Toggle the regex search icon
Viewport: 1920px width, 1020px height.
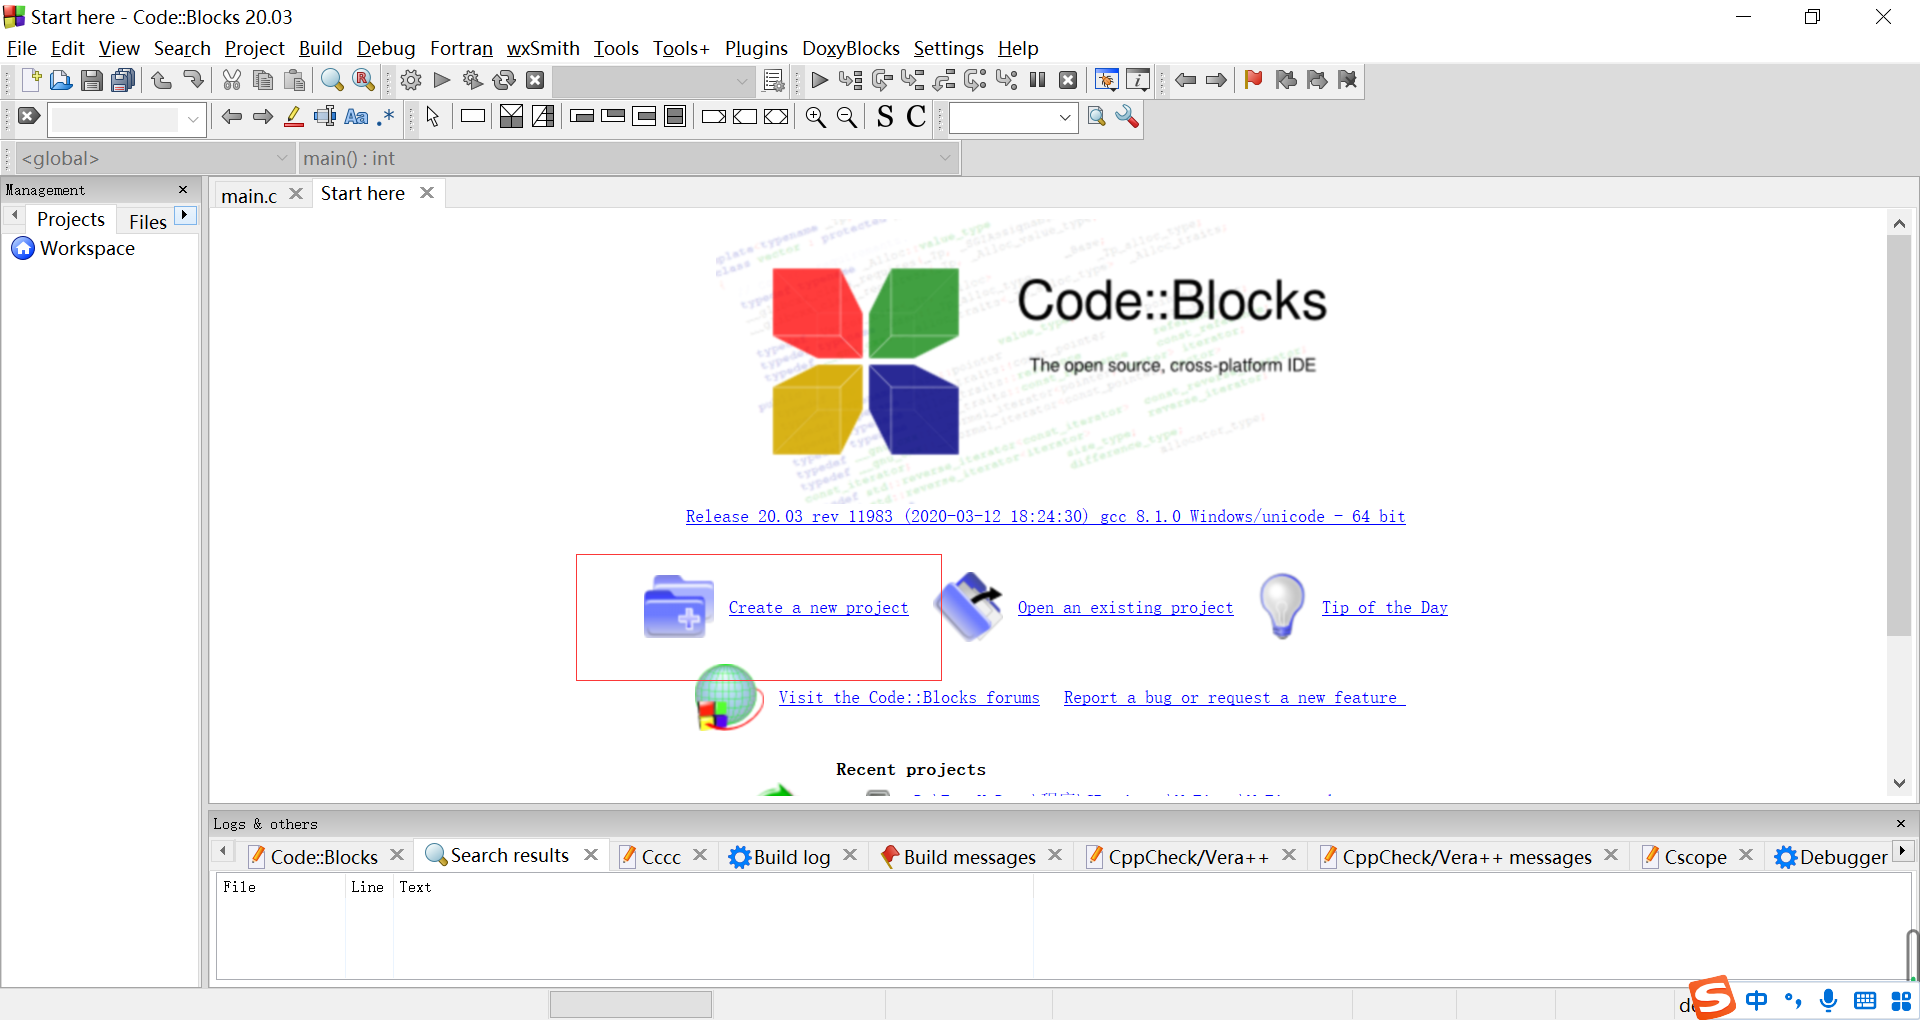pos(387,117)
